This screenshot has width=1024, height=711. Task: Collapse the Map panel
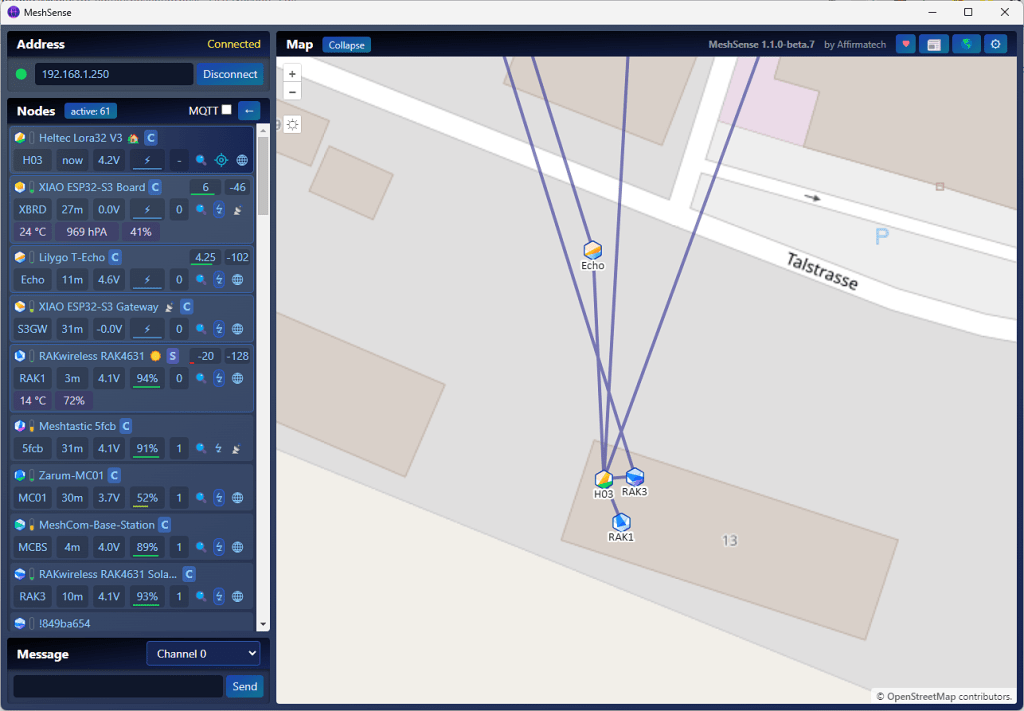(x=346, y=45)
